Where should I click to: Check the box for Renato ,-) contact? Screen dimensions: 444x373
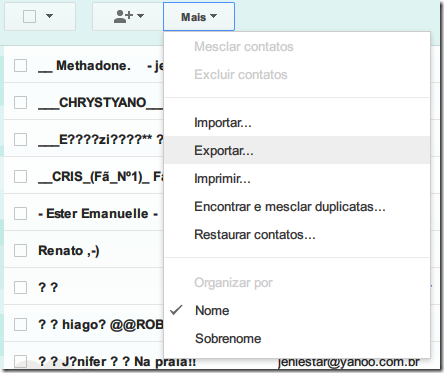click(x=20, y=250)
